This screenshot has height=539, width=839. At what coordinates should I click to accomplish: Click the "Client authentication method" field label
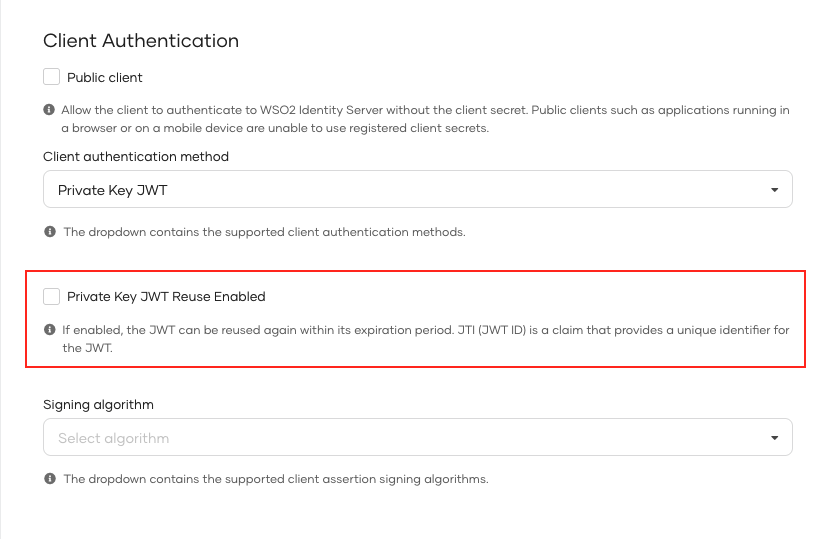(x=136, y=157)
